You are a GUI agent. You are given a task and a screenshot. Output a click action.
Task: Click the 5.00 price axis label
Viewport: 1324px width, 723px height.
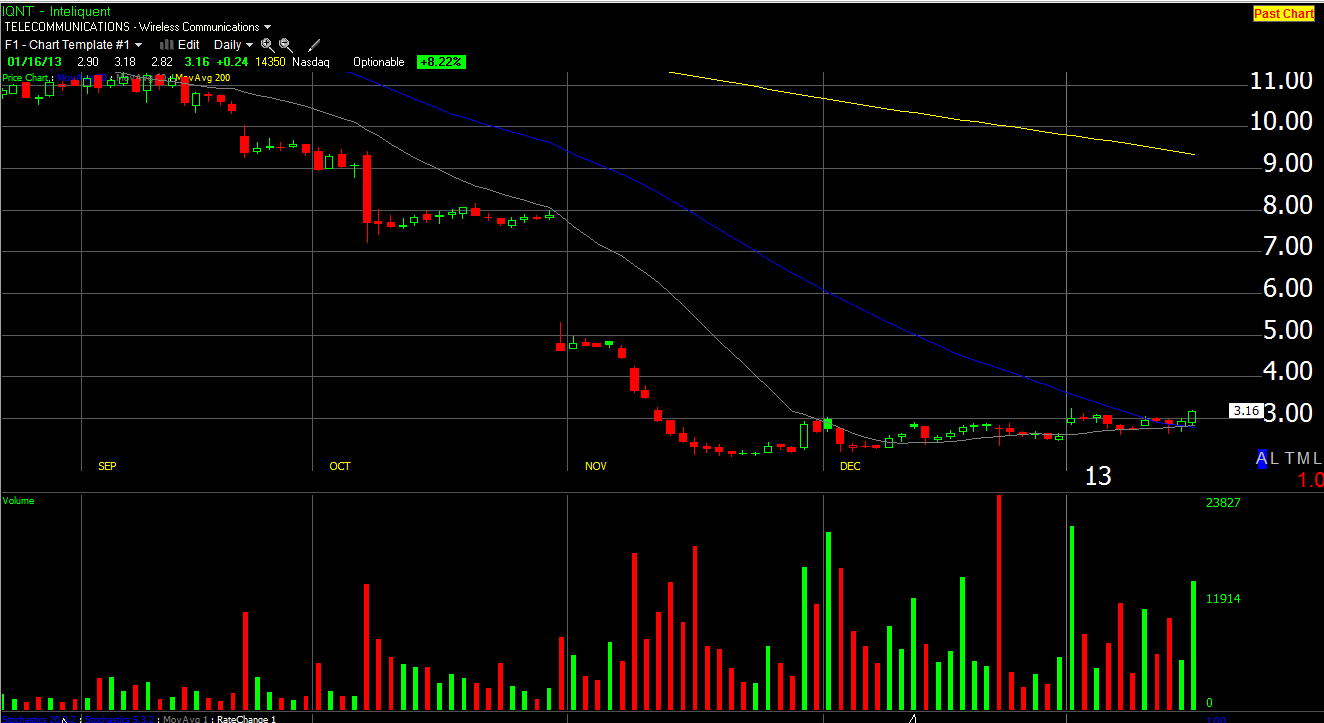[1286, 330]
